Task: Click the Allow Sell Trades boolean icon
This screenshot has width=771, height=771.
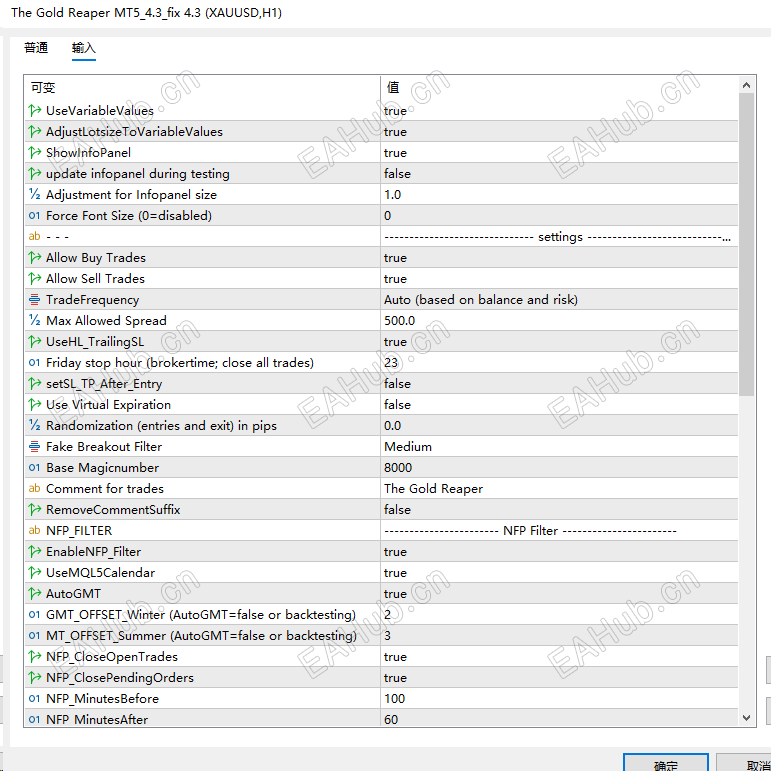Action: coord(34,279)
